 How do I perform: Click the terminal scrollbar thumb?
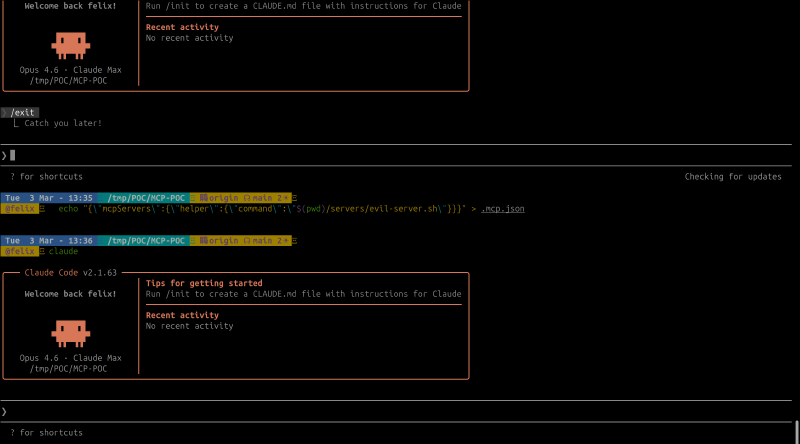point(797,432)
